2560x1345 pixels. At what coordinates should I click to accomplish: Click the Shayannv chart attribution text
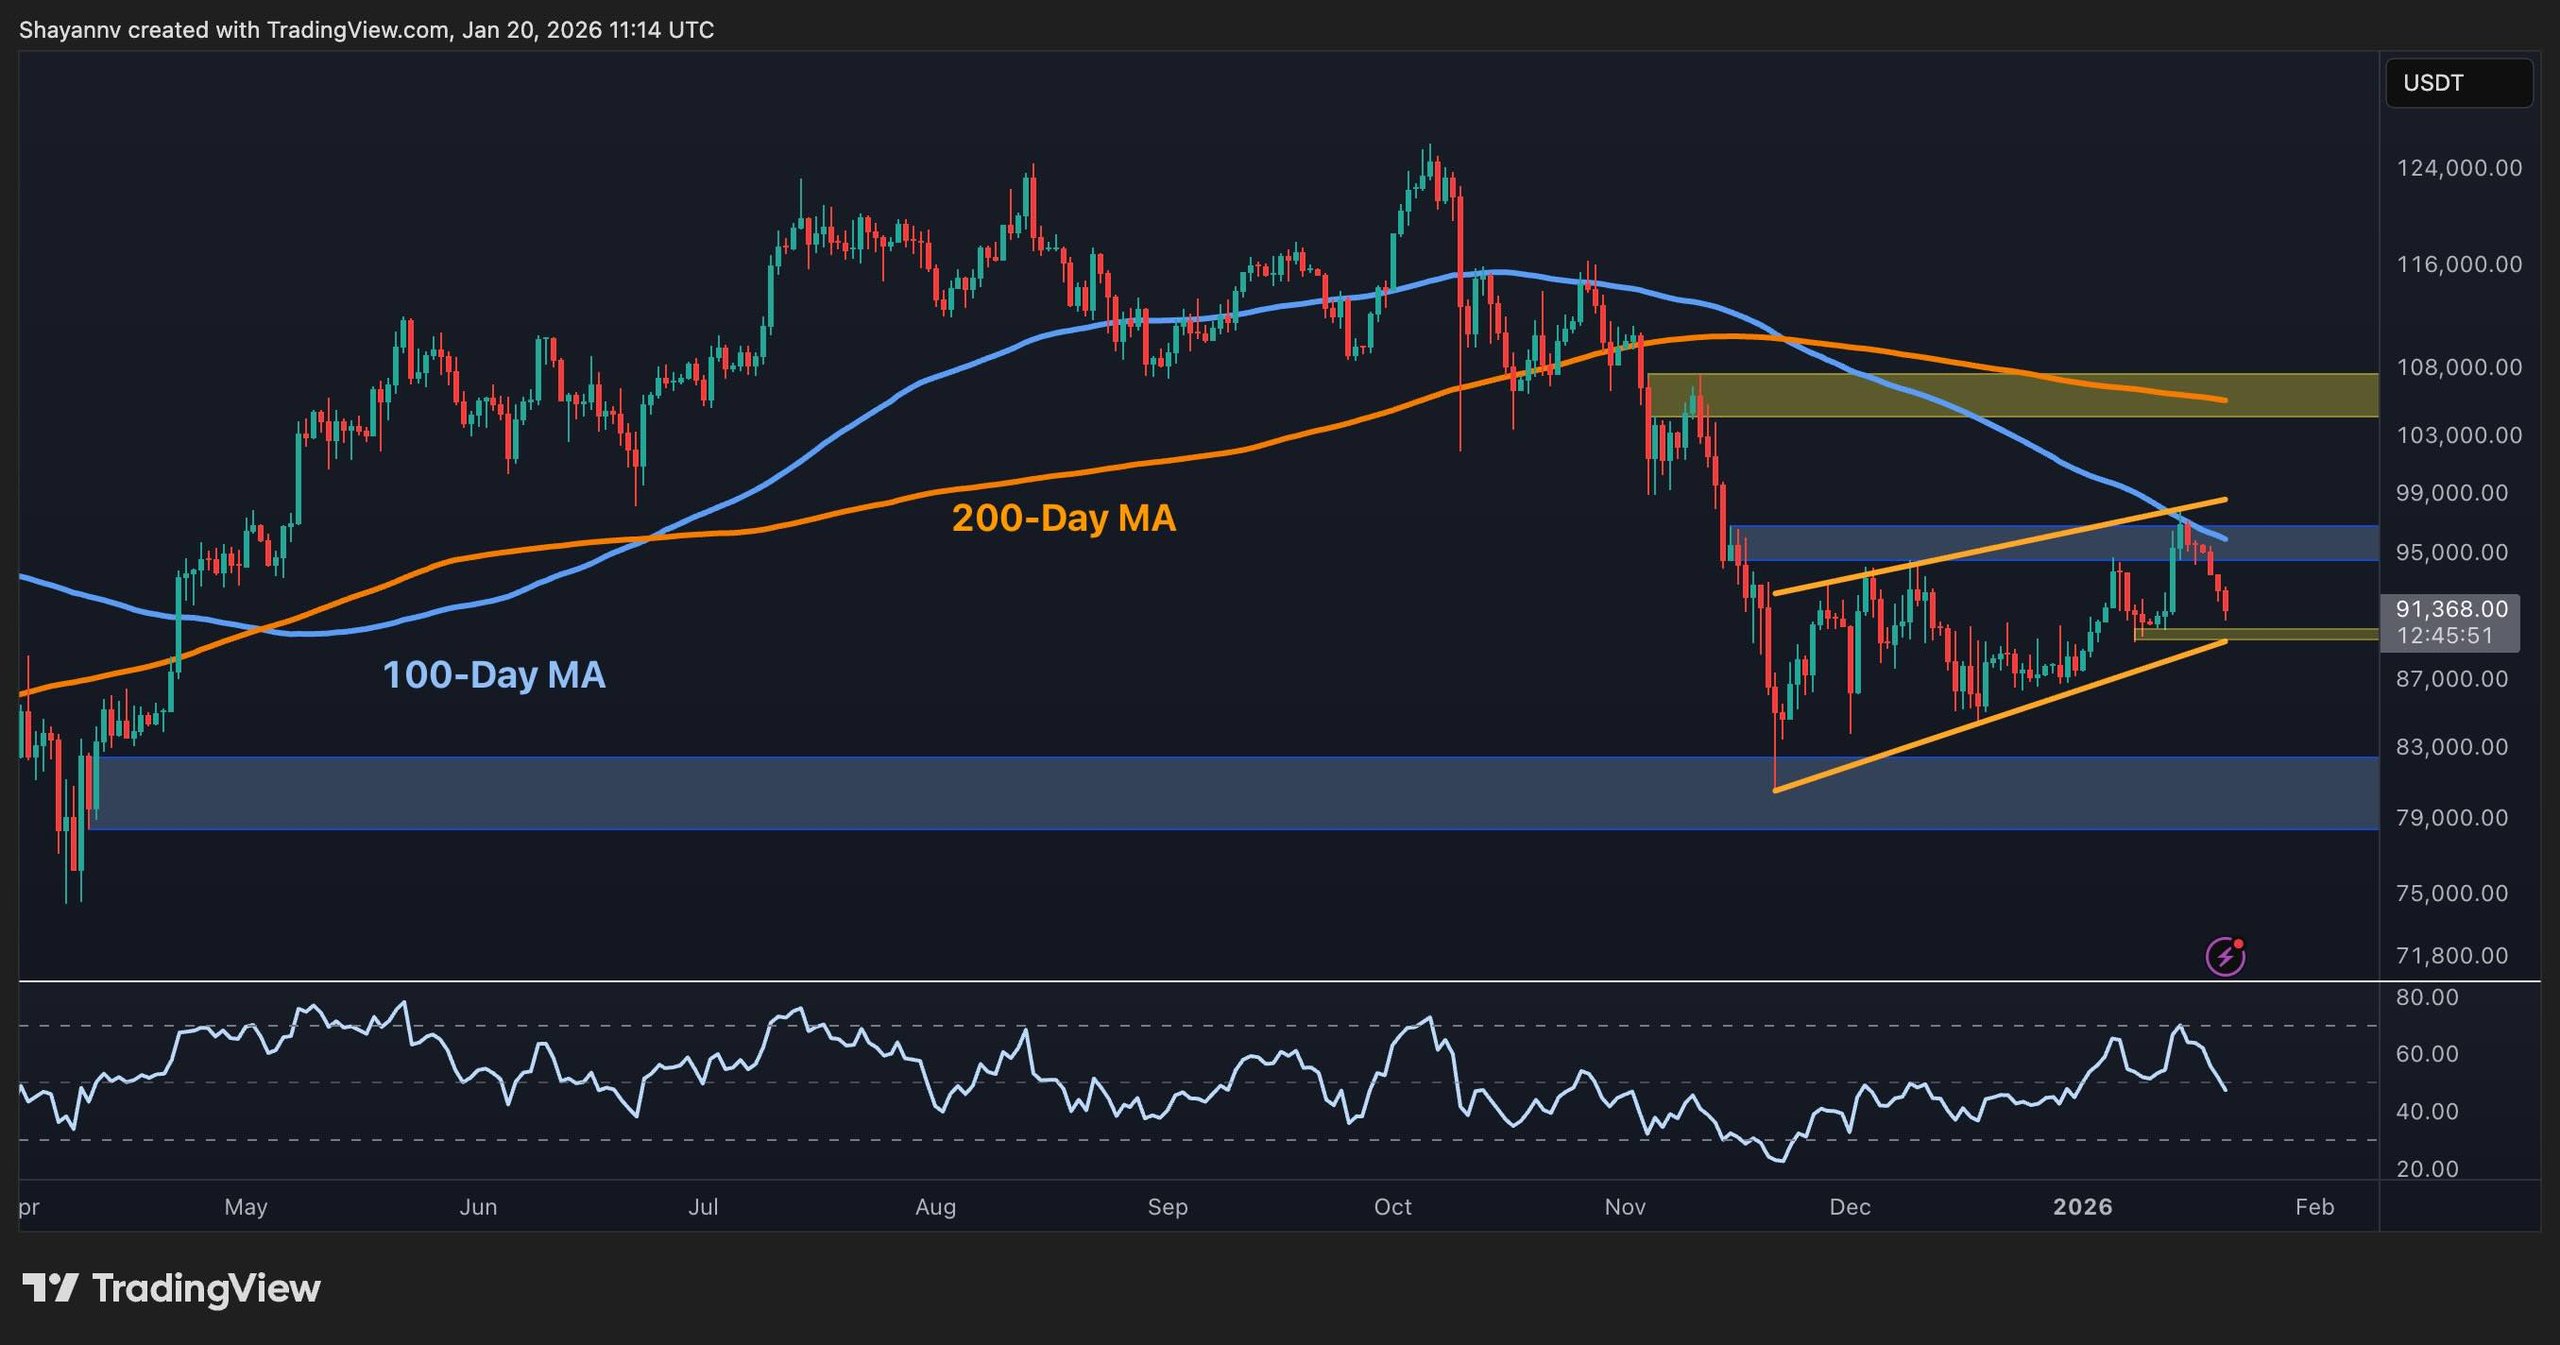[70, 30]
